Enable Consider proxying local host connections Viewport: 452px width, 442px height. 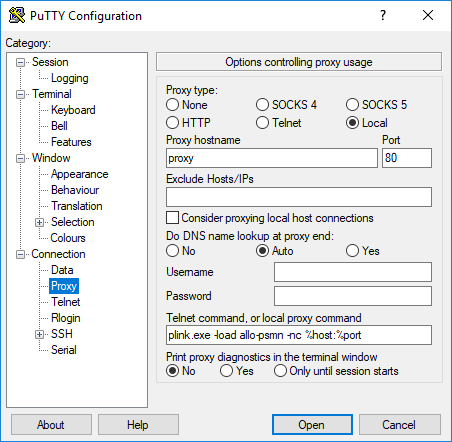coord(172,218)
